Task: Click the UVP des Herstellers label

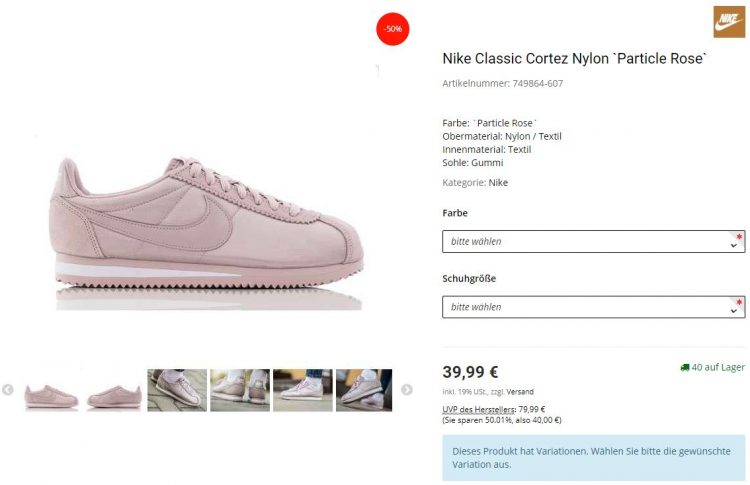Action: coord(479,409)
